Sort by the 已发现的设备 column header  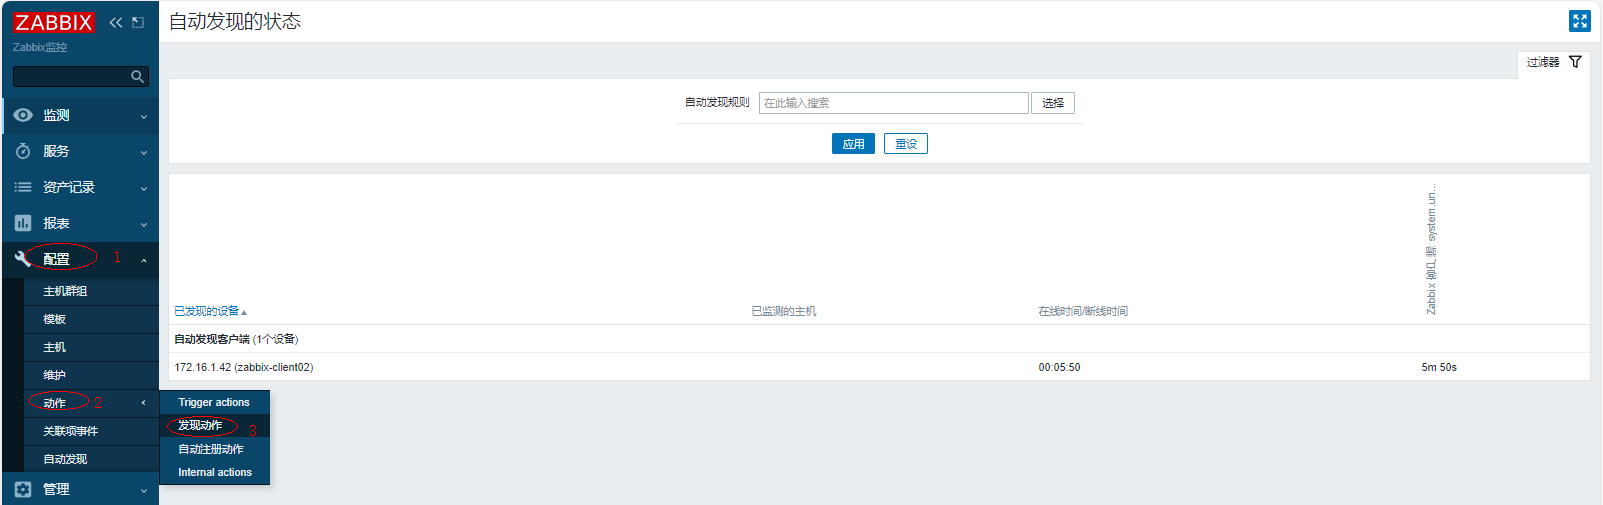point(207,312)
